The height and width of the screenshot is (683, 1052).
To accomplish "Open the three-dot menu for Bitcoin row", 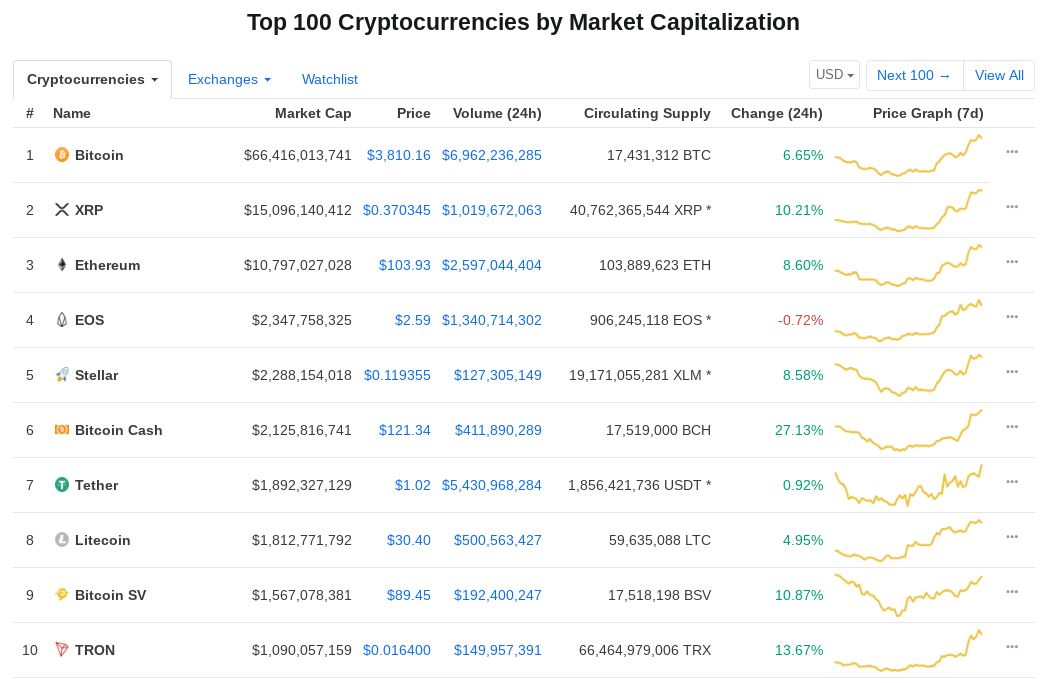I will 1012,152.
